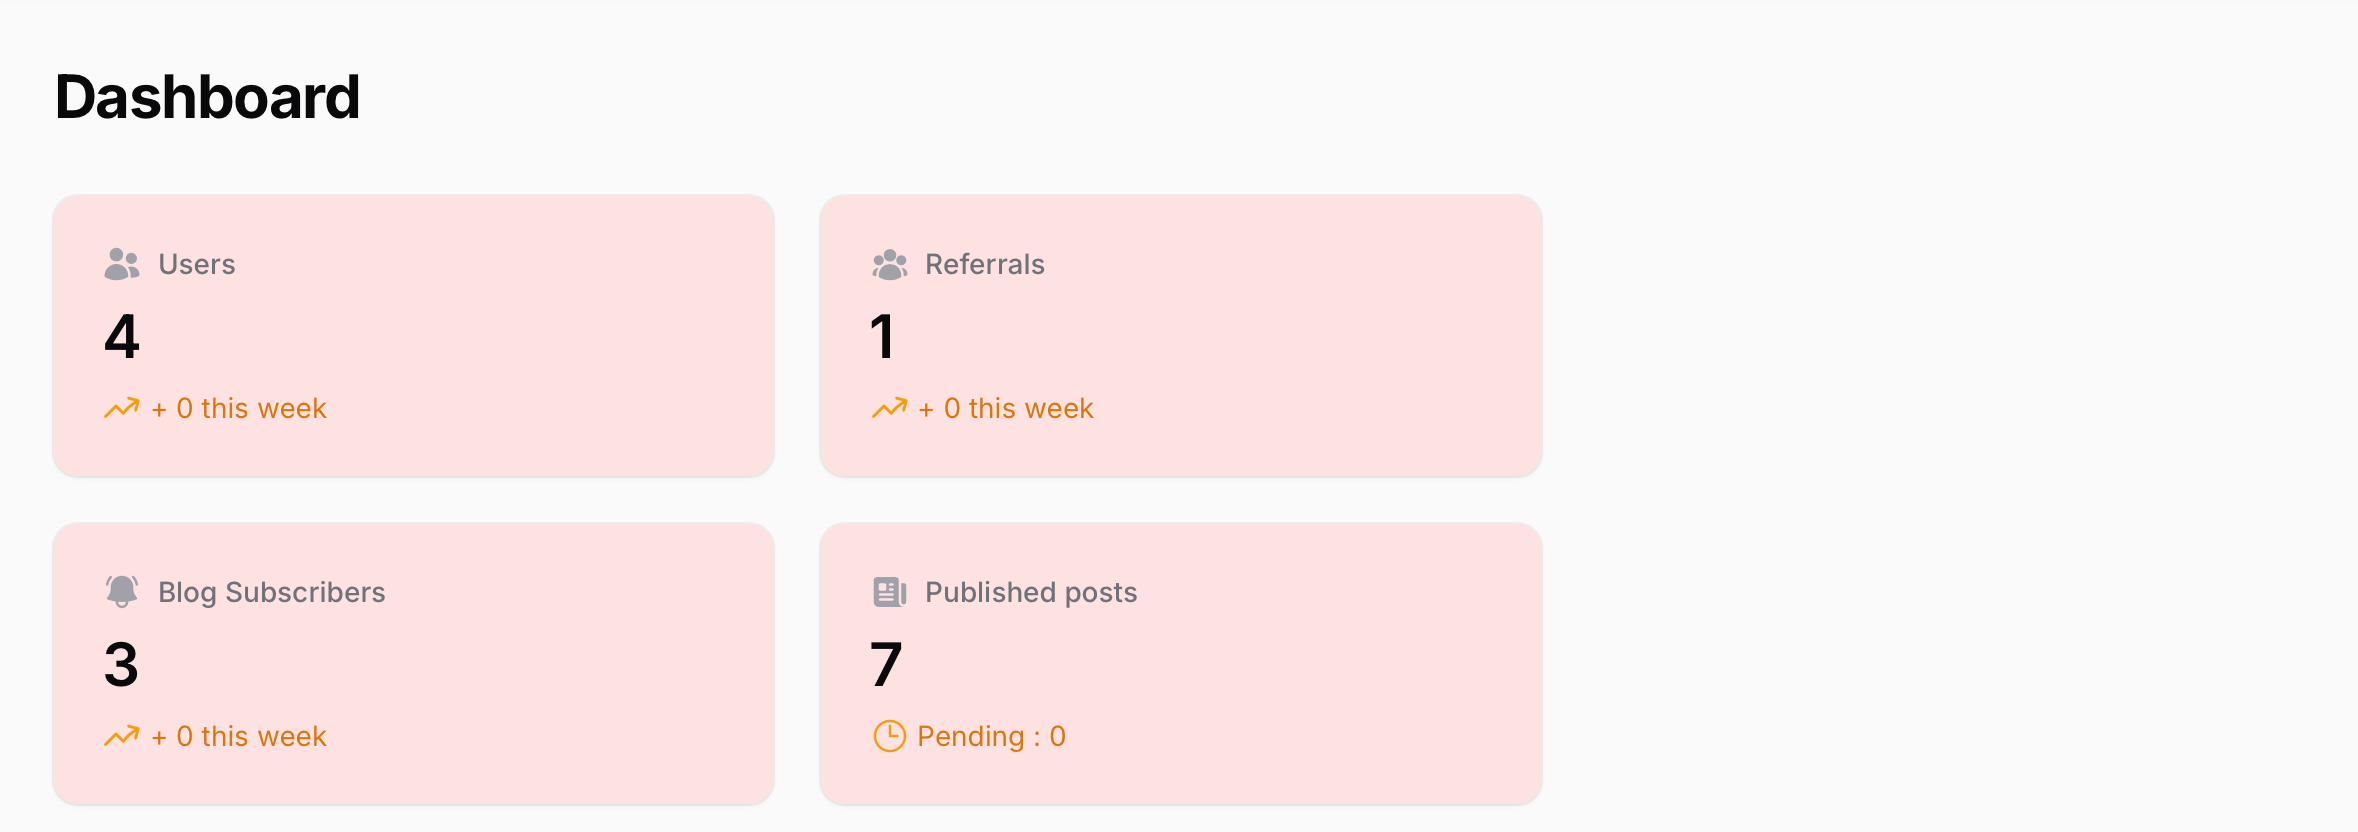2358x832 pixels.
Task: Click the Referrals count of 1
Action: [x=882, y=338]
